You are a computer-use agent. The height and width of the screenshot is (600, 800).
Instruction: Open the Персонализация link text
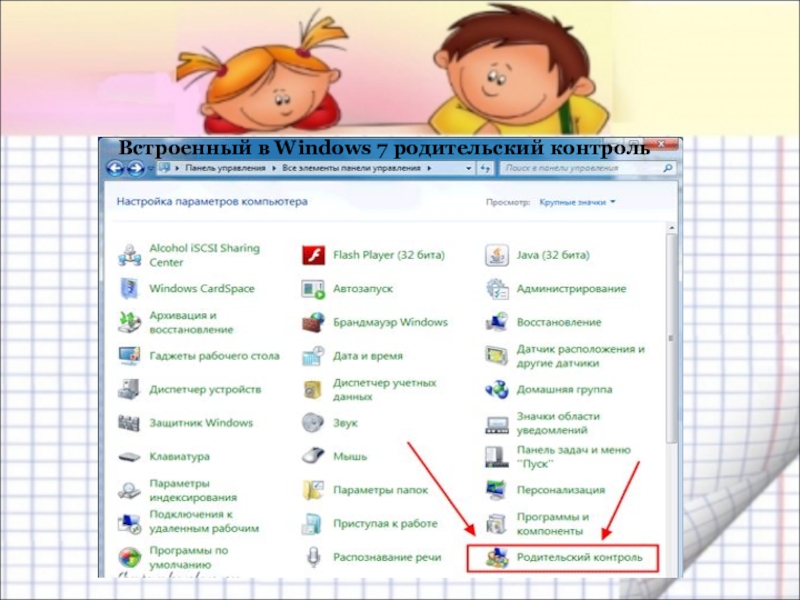pos(561,490)
